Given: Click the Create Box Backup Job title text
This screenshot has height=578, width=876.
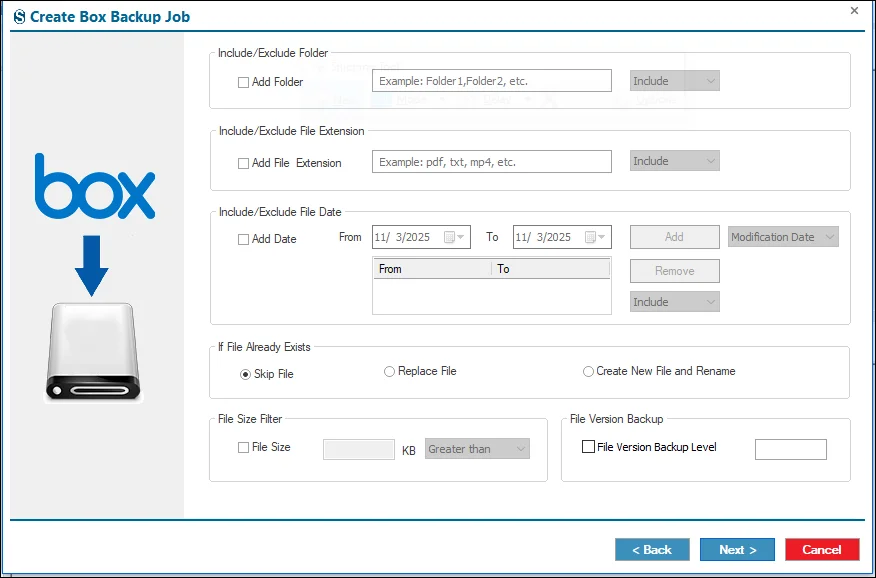Looking at the screenshot, I should [110, 17].
